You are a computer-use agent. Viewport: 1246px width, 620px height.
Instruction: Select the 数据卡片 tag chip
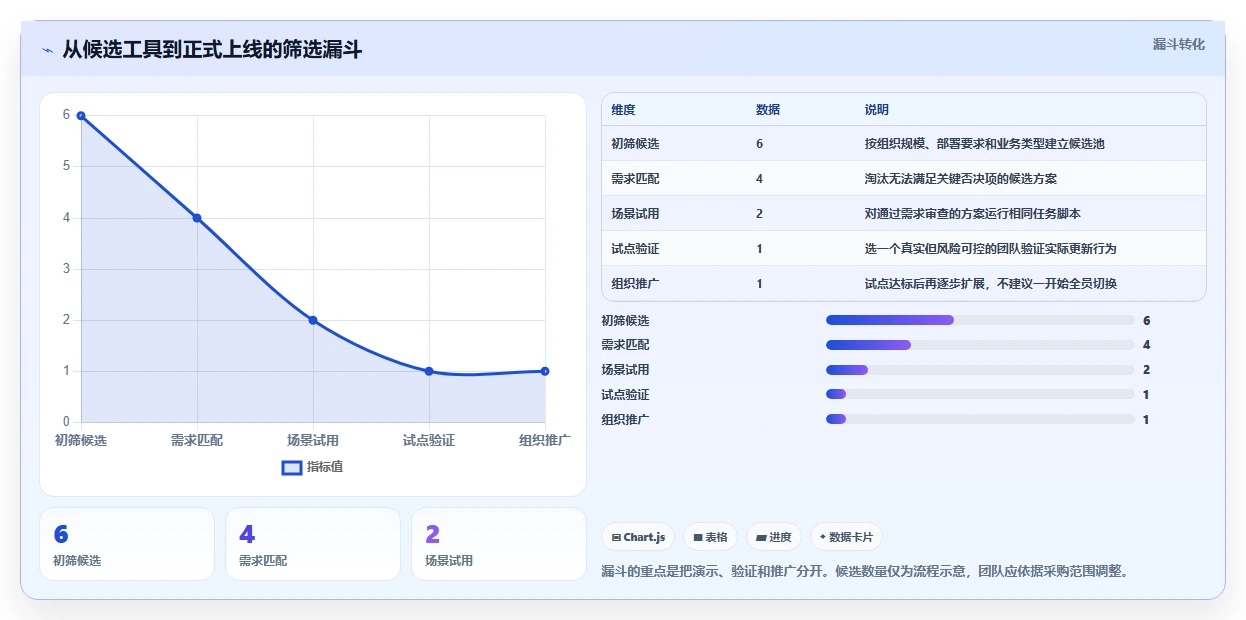846,537
